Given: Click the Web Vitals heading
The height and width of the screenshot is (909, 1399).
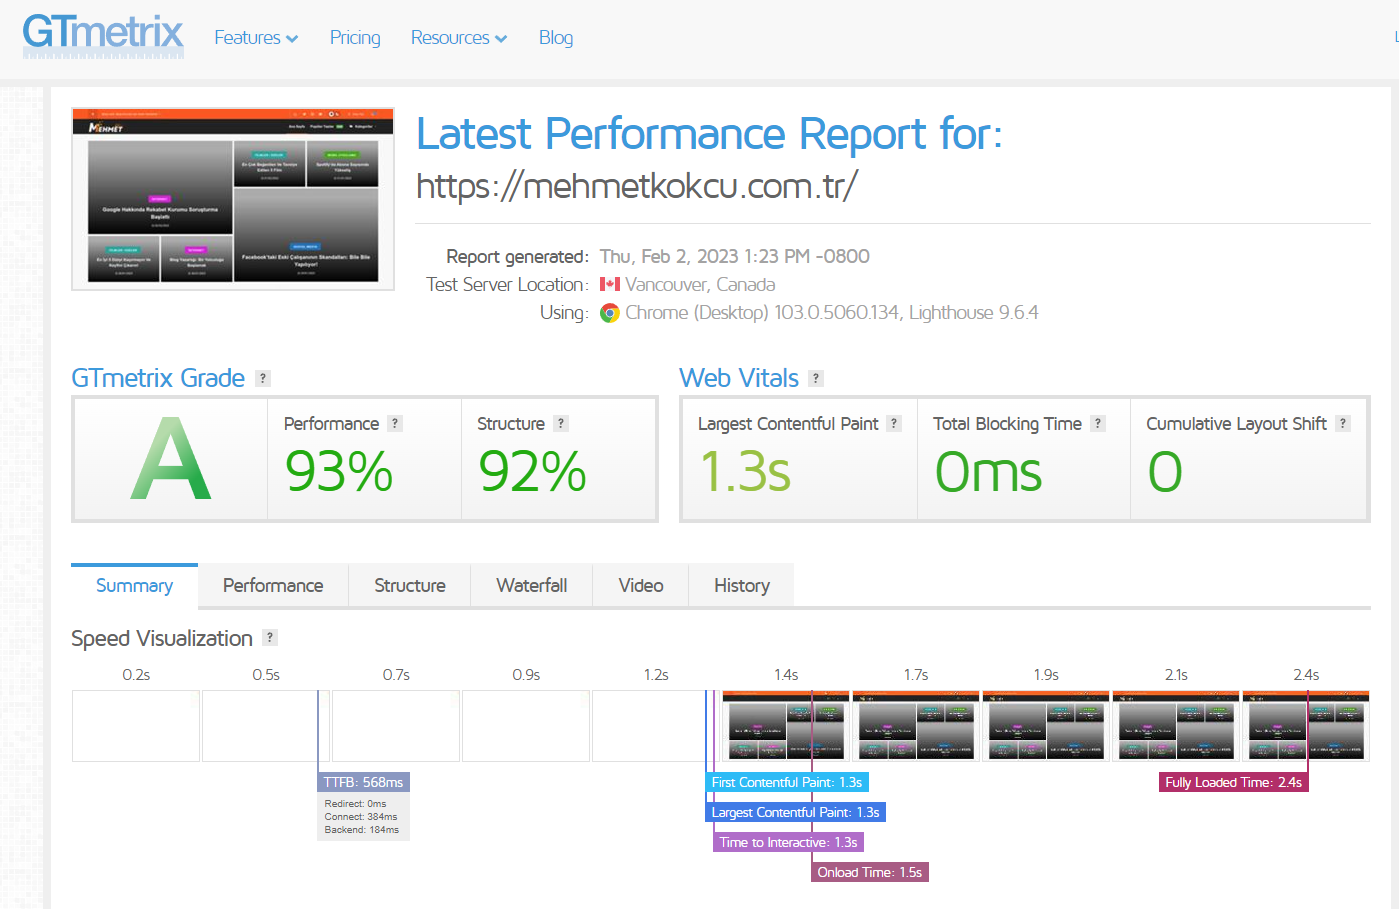Looking at the screenshot, I should coord(739,378).
